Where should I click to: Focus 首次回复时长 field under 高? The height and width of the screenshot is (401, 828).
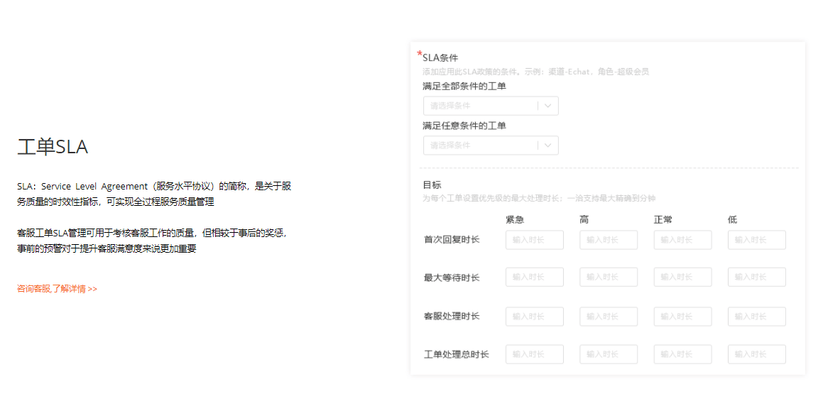pos(608,240)
